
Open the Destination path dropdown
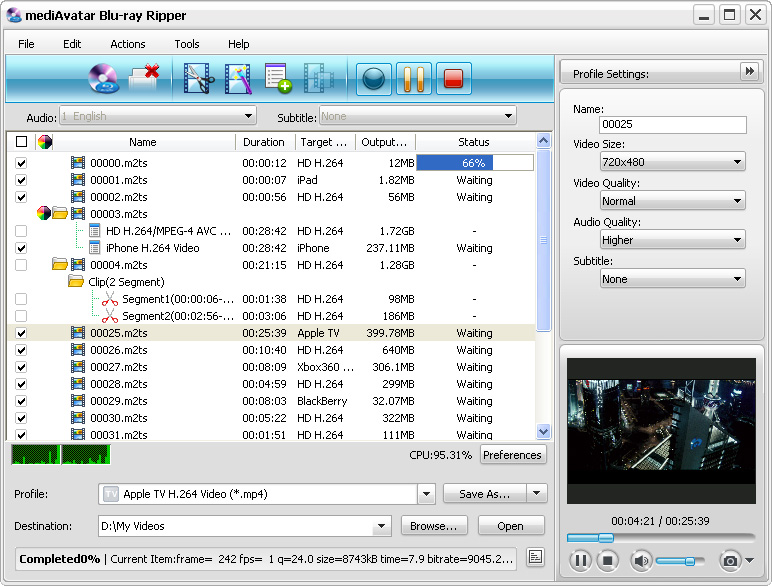[381, 526]
